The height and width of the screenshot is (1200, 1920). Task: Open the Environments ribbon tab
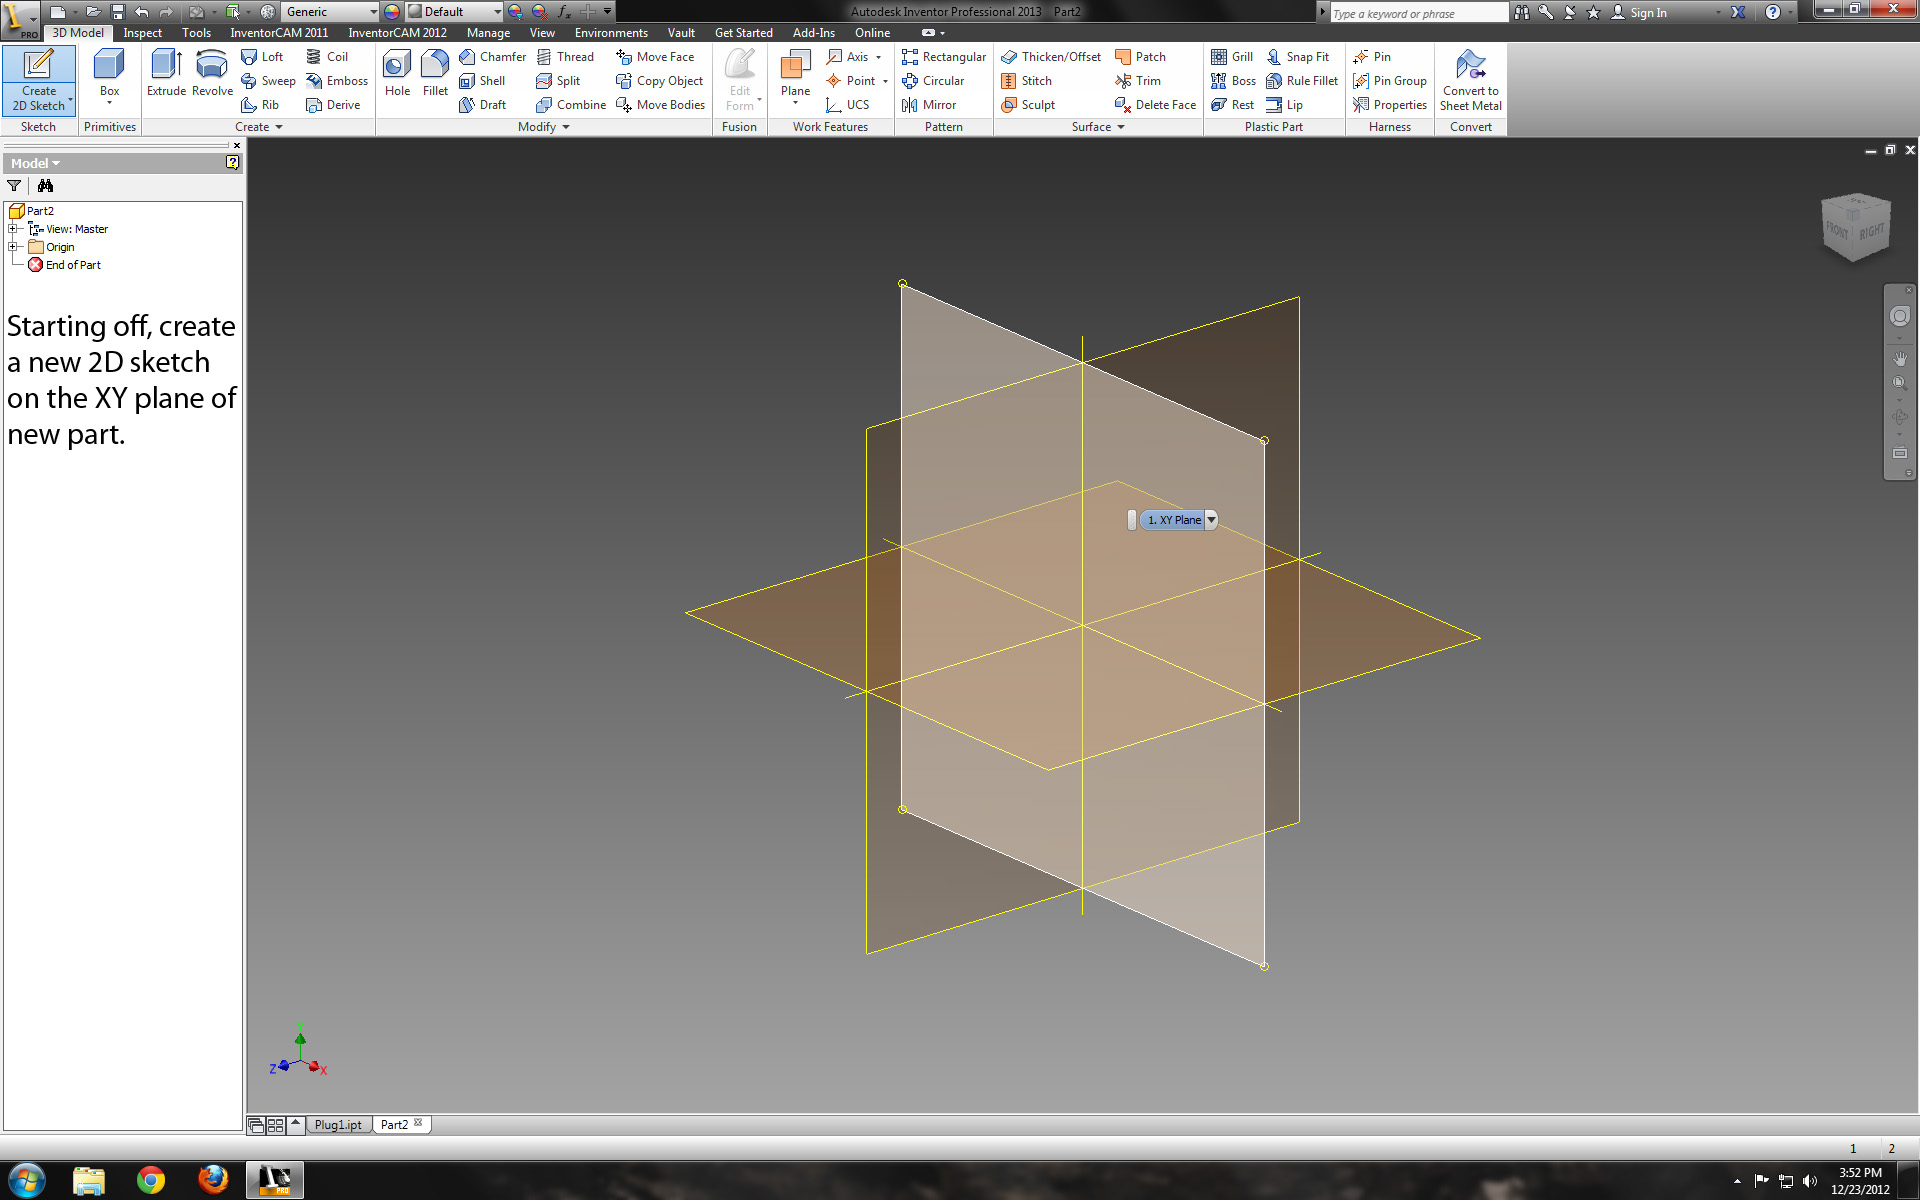tap(610, 33)
